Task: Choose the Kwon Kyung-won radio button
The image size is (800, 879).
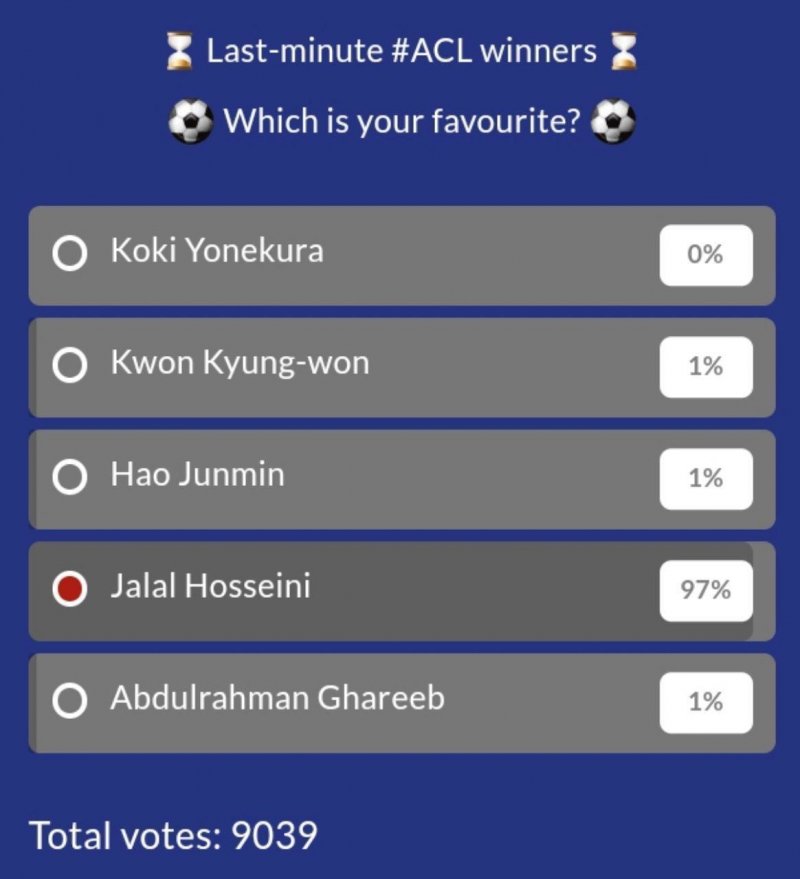Action: pos(69,367)
